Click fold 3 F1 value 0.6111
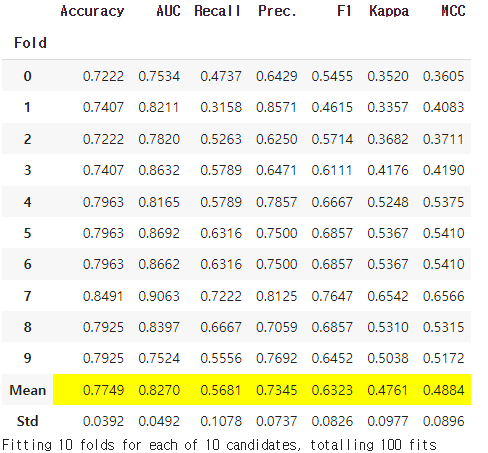Screen dimensions: 488x453 click(332, 170)
